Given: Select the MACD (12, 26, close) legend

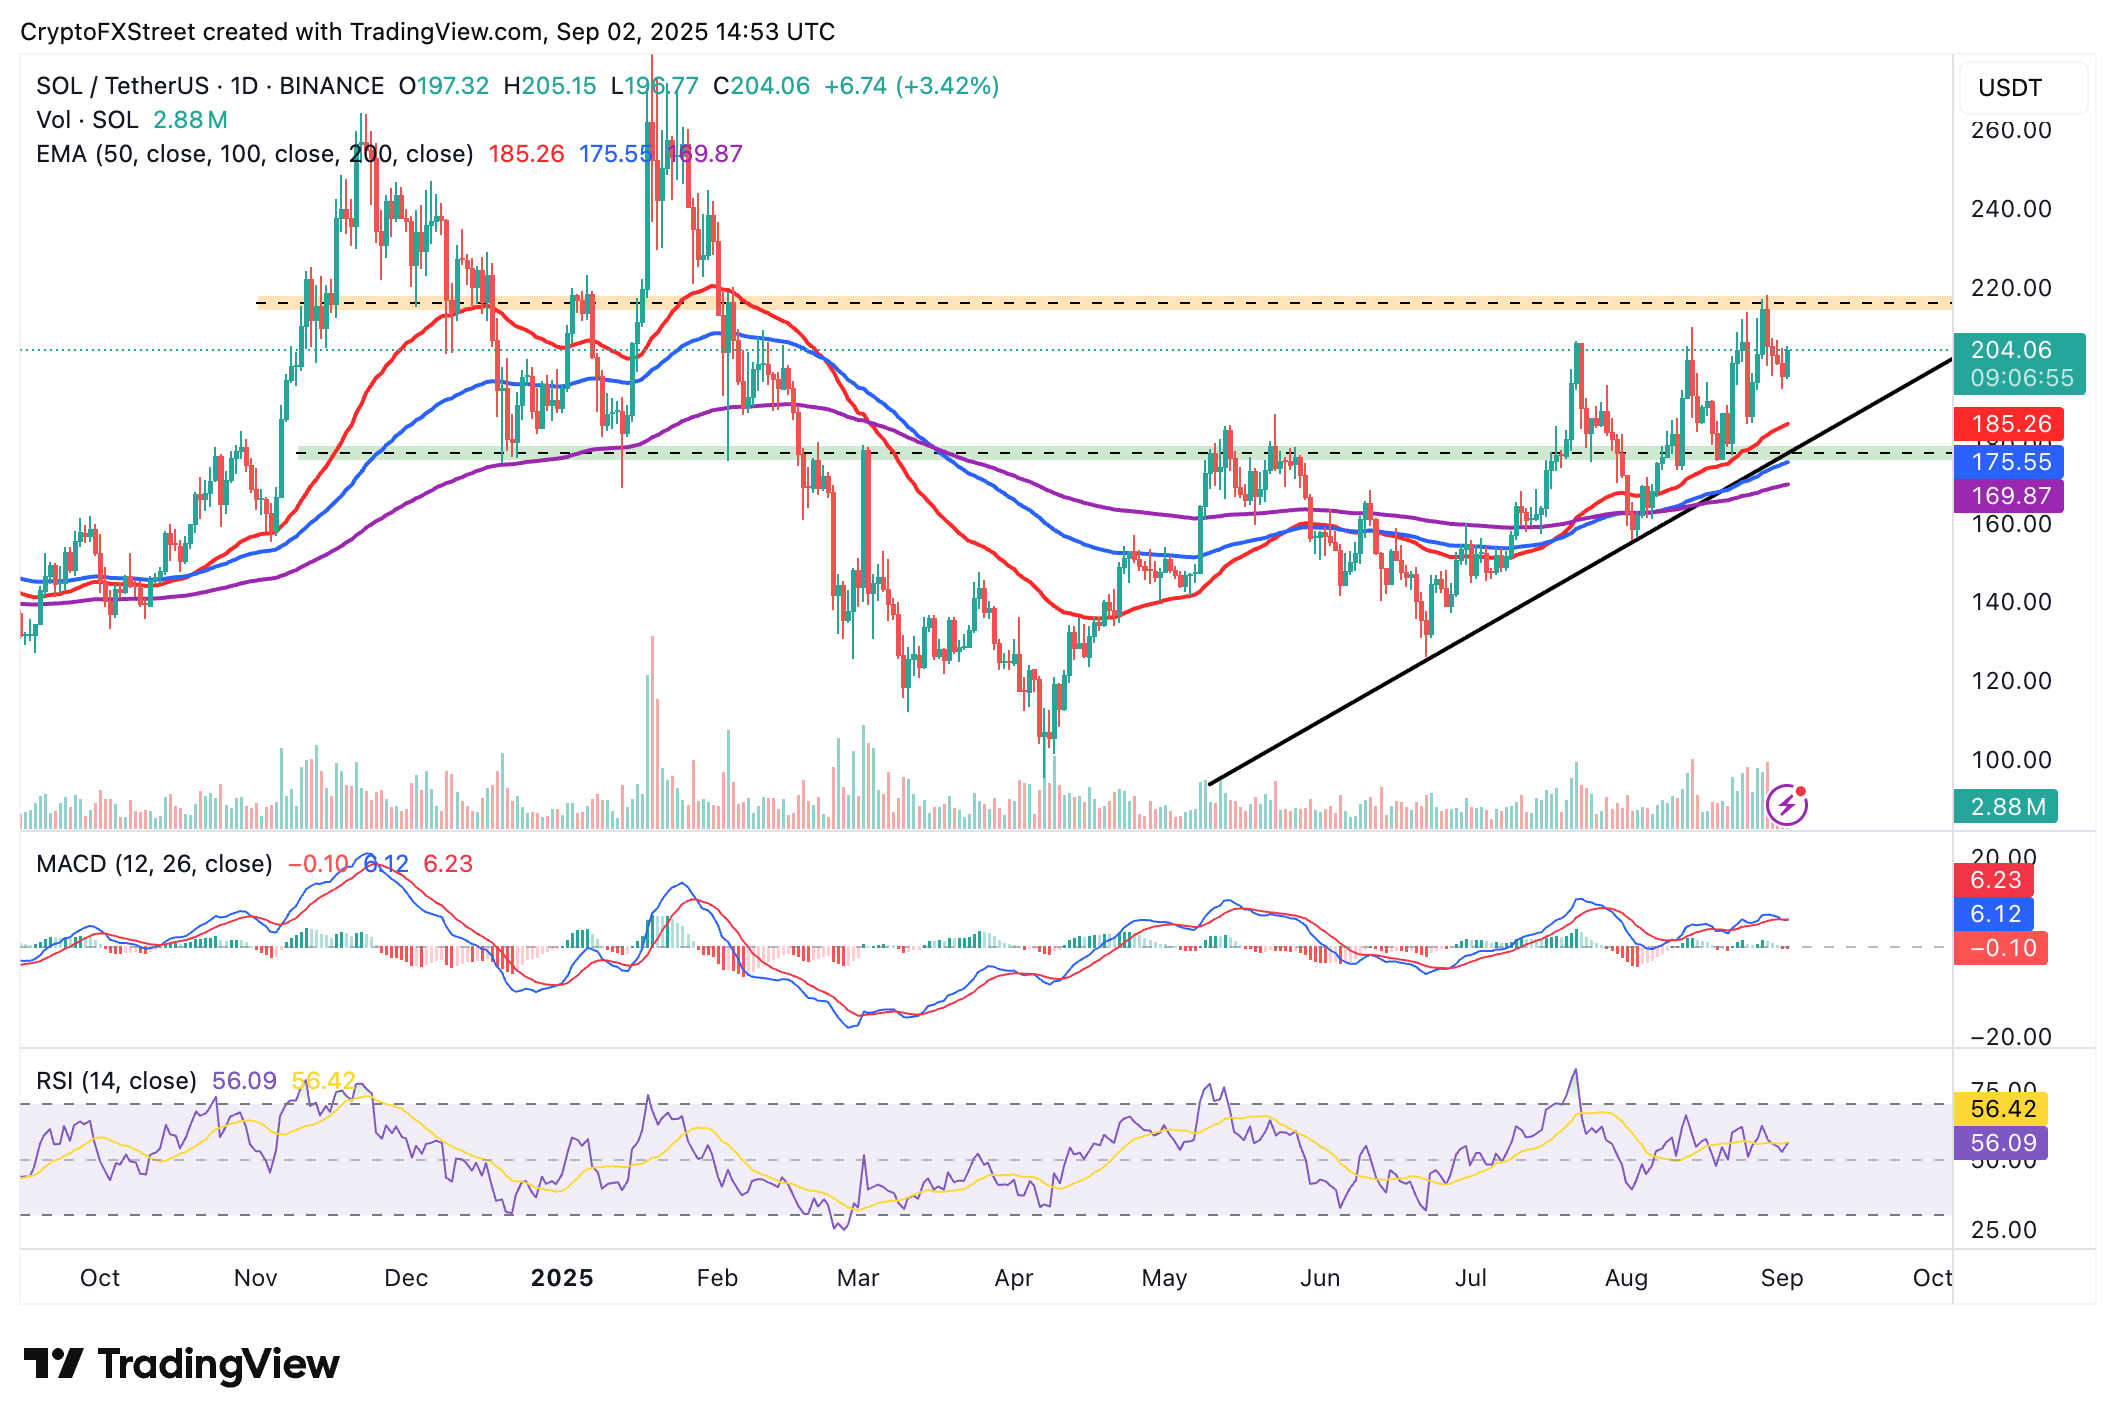Looking at the screenshot, I should (x=154, y=864).
